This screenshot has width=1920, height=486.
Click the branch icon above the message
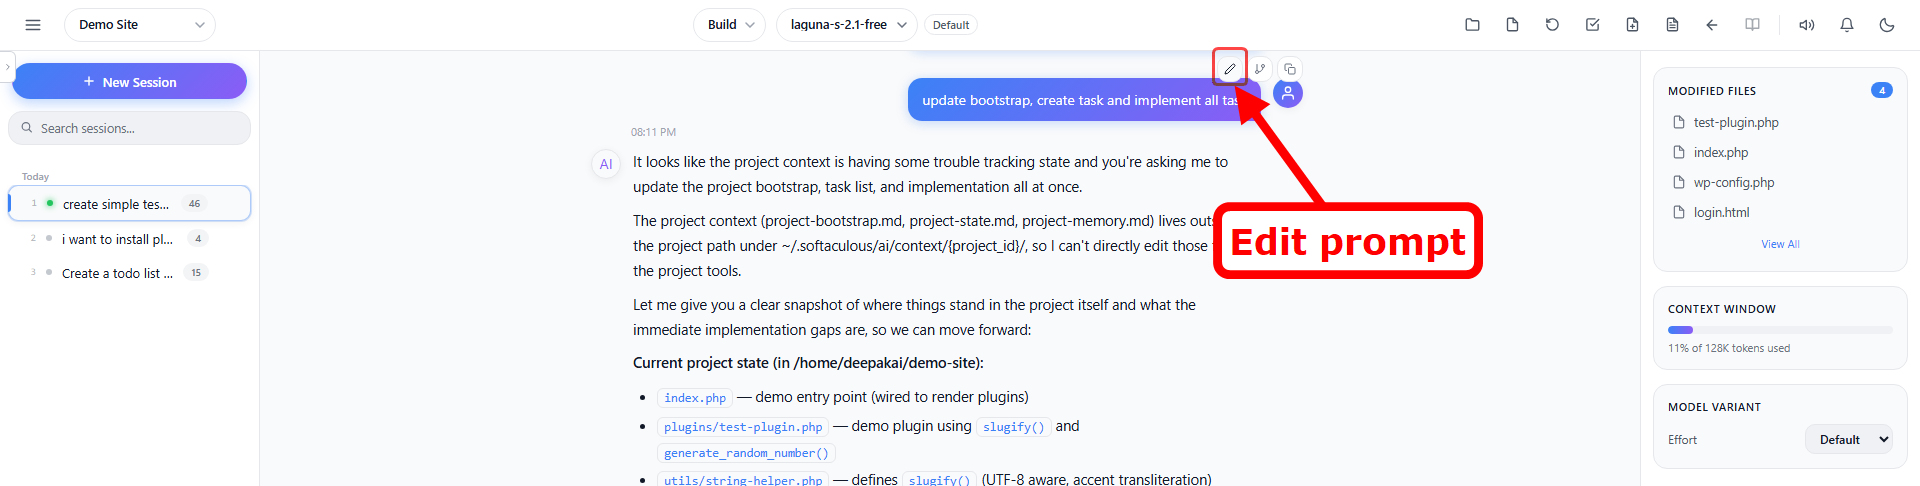[x=1260, y=69]
